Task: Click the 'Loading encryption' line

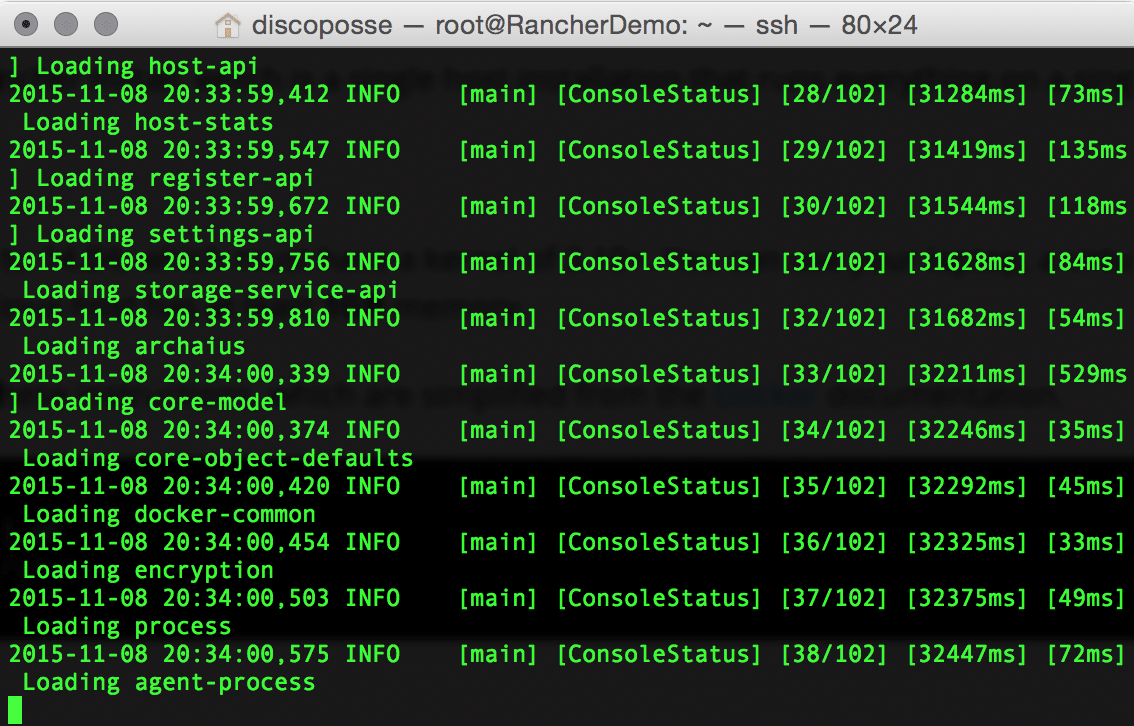Action: click(x=147, y=570)
